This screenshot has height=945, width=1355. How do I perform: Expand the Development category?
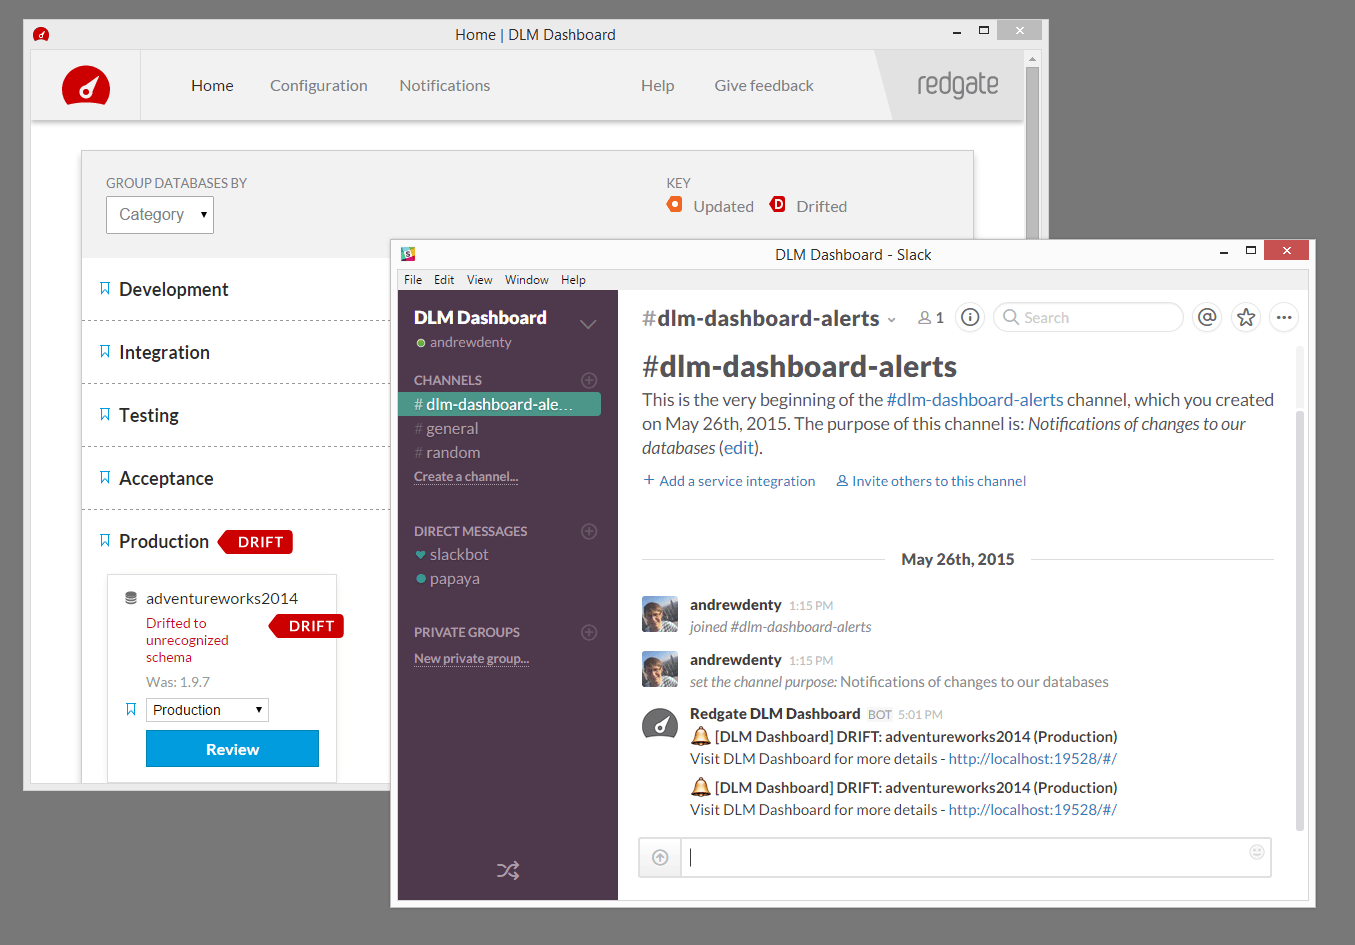[x=174, y=289]
